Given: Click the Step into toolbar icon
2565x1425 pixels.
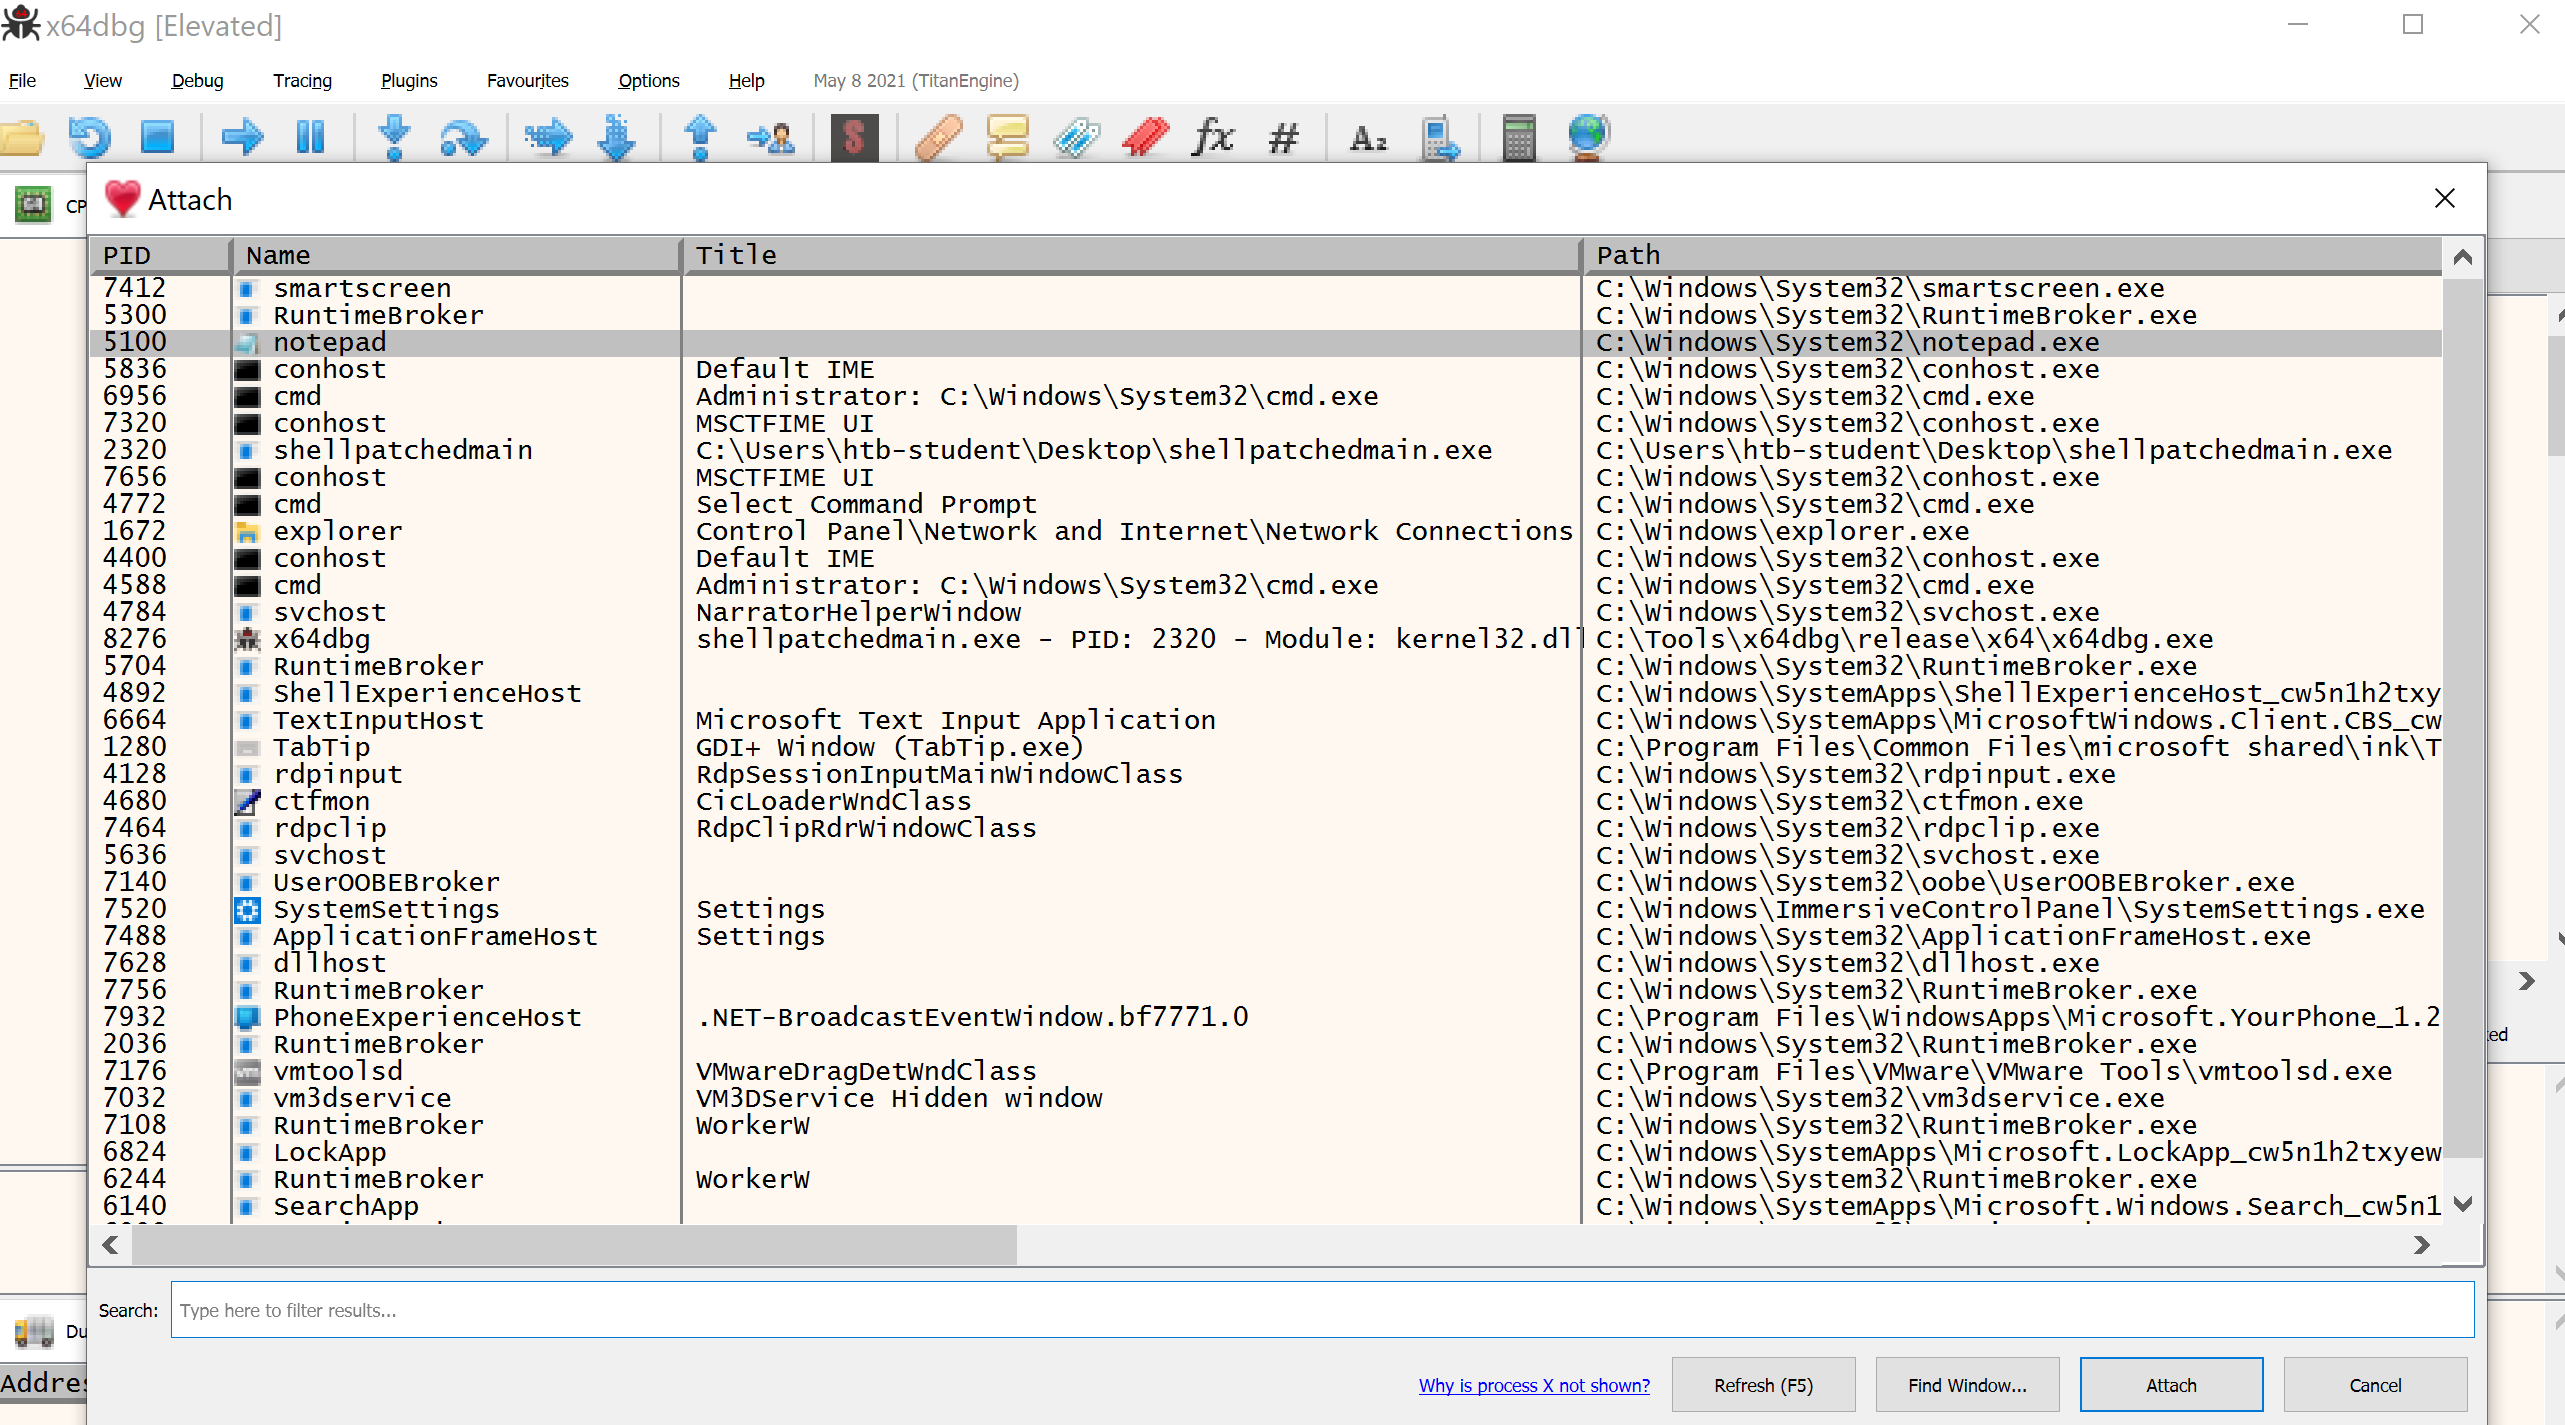Looking at the screenshot, I should (x=395, y=137).
